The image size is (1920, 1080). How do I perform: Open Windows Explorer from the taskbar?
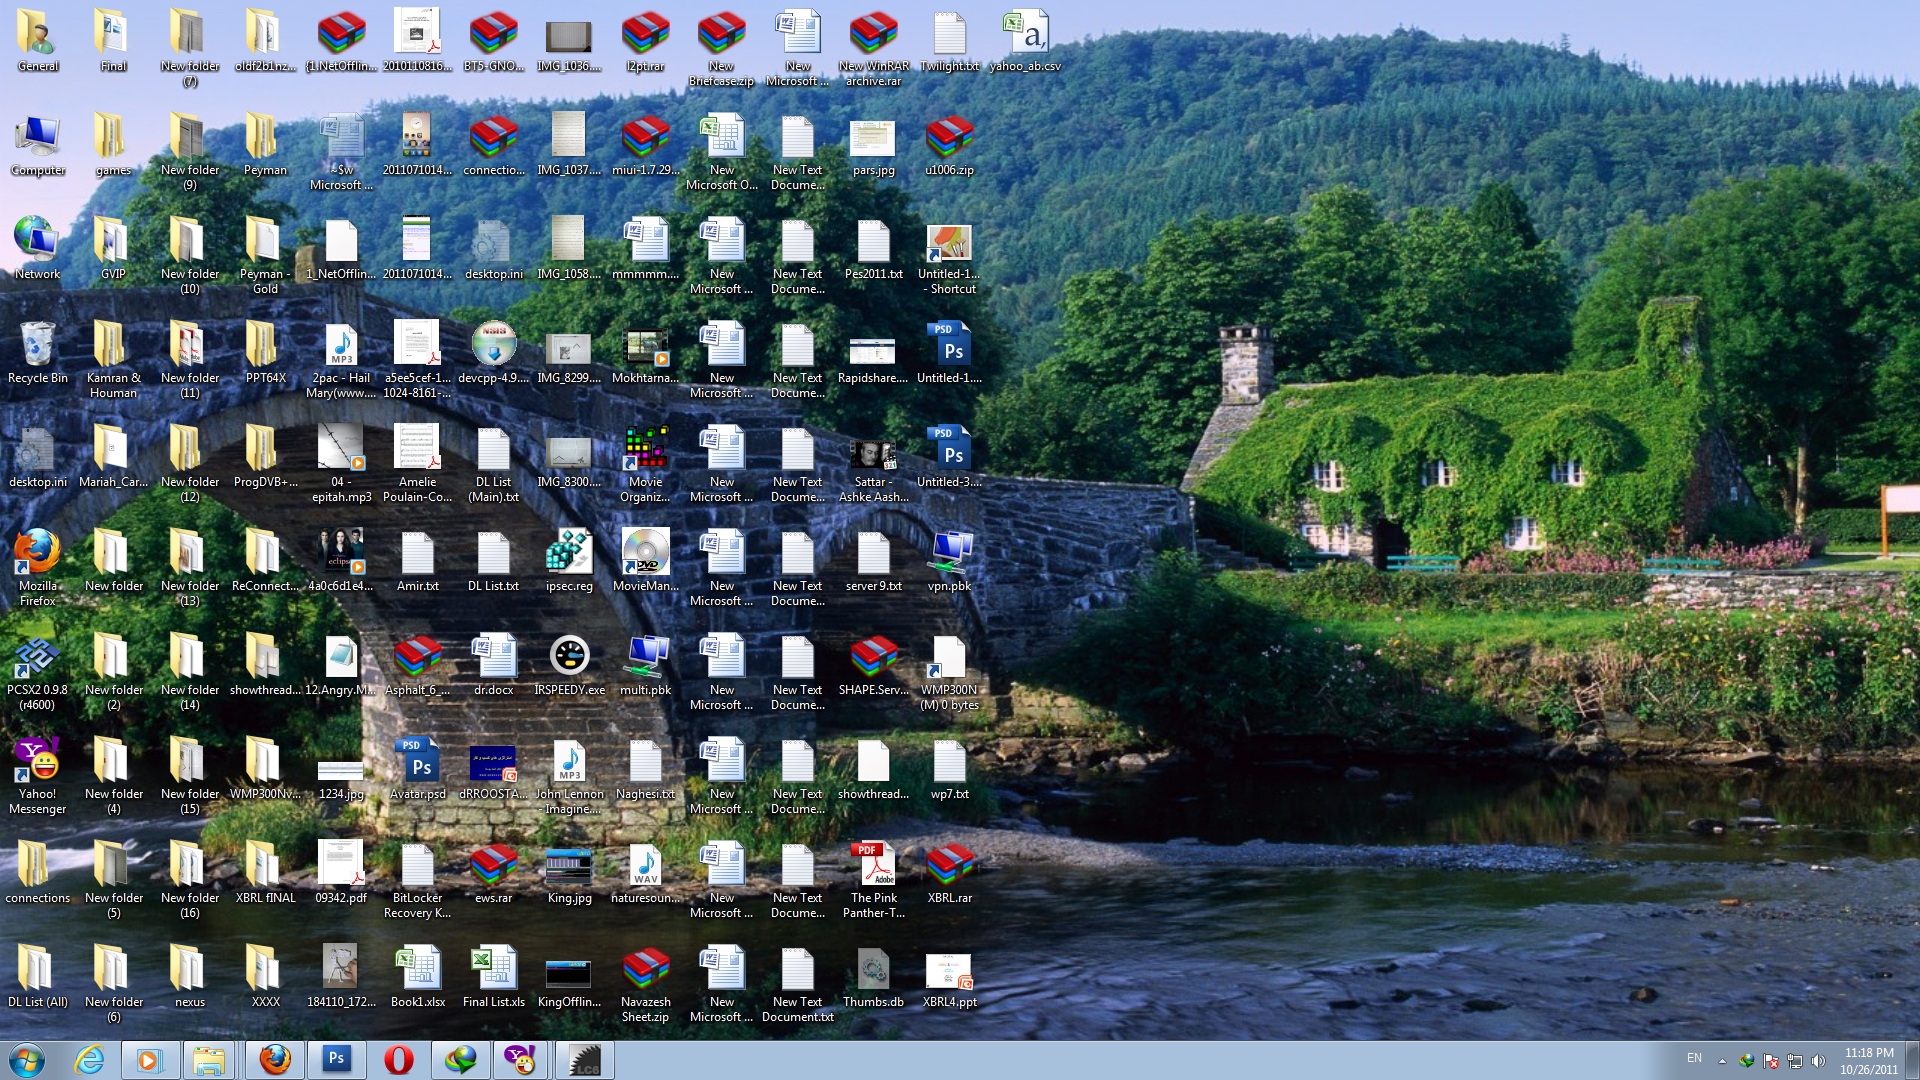[x=209, y=1060]
